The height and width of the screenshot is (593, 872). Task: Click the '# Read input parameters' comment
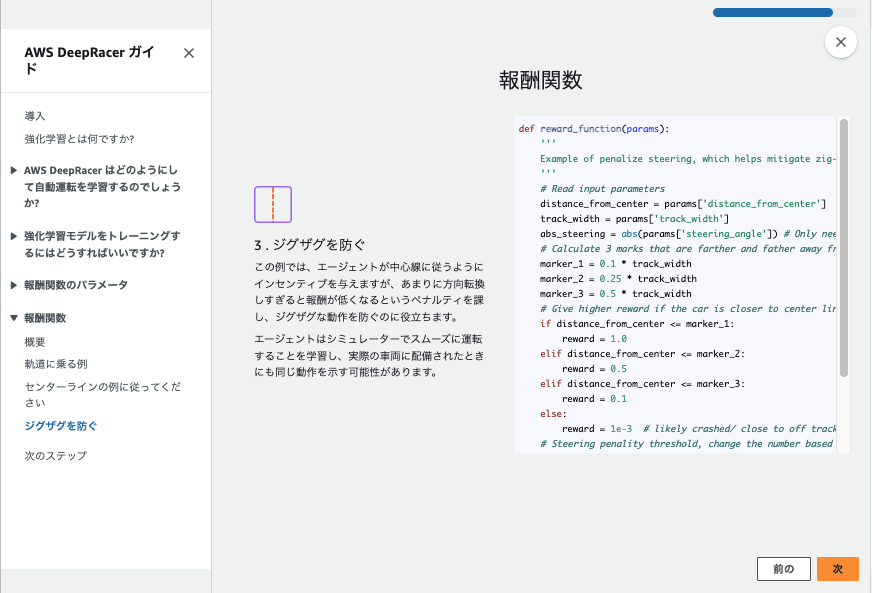click(x=602, y=189)
